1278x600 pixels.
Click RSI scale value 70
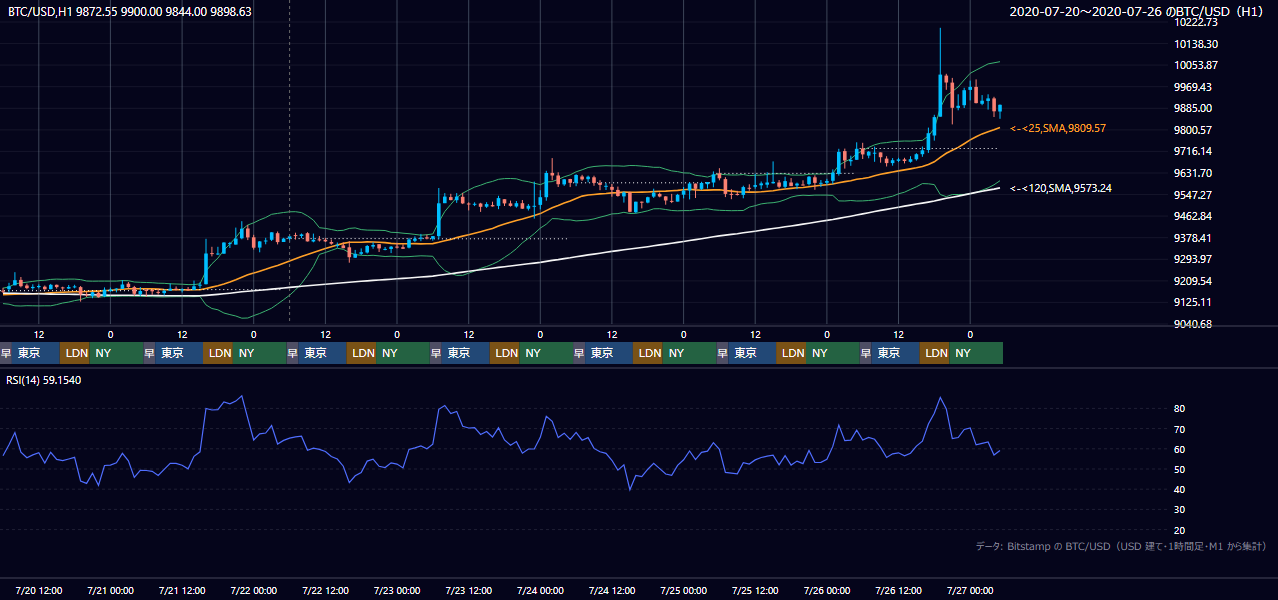tap(1180, 429)
